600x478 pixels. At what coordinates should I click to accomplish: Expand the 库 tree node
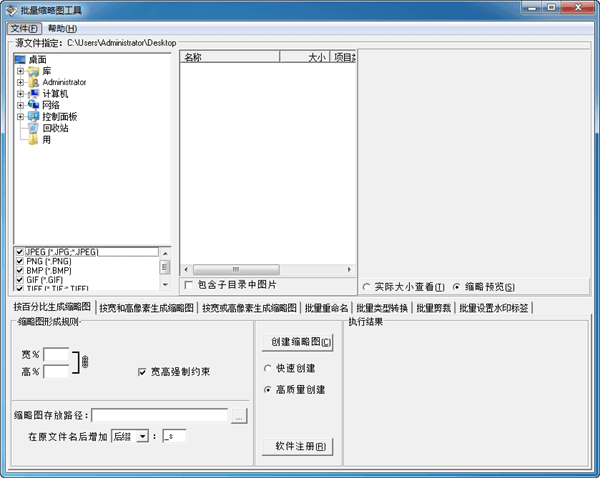[x=20, y=71]
